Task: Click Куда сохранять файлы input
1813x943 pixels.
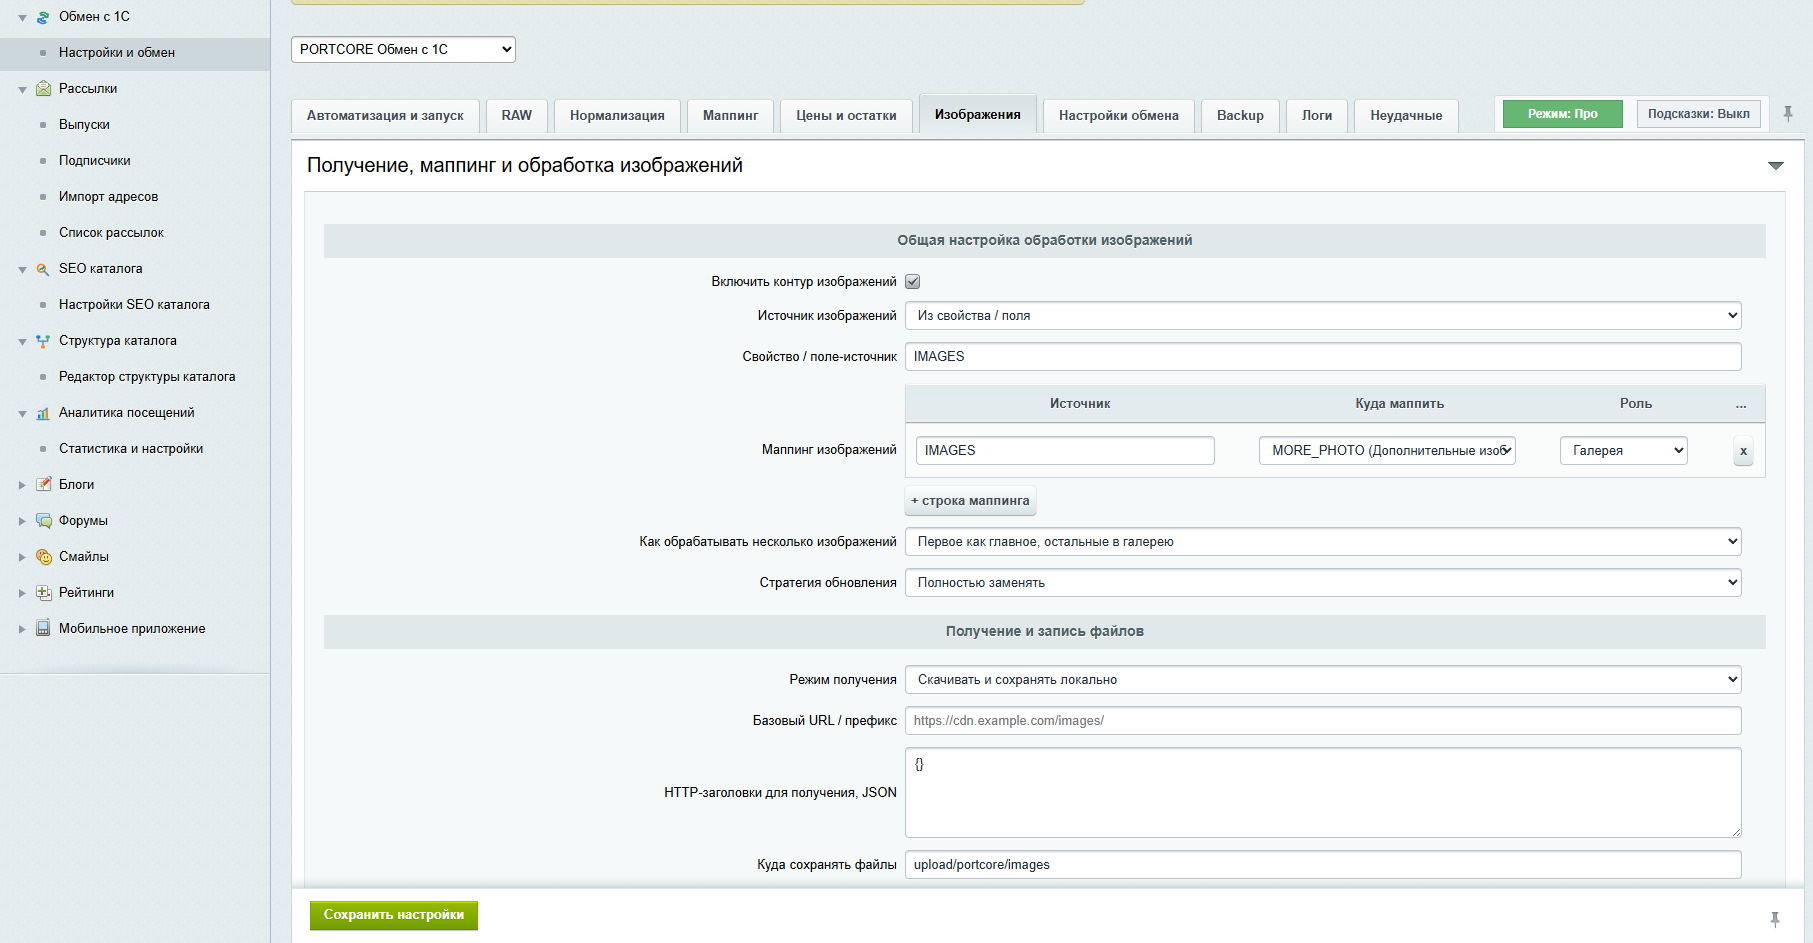Action: pos(1323,865)
